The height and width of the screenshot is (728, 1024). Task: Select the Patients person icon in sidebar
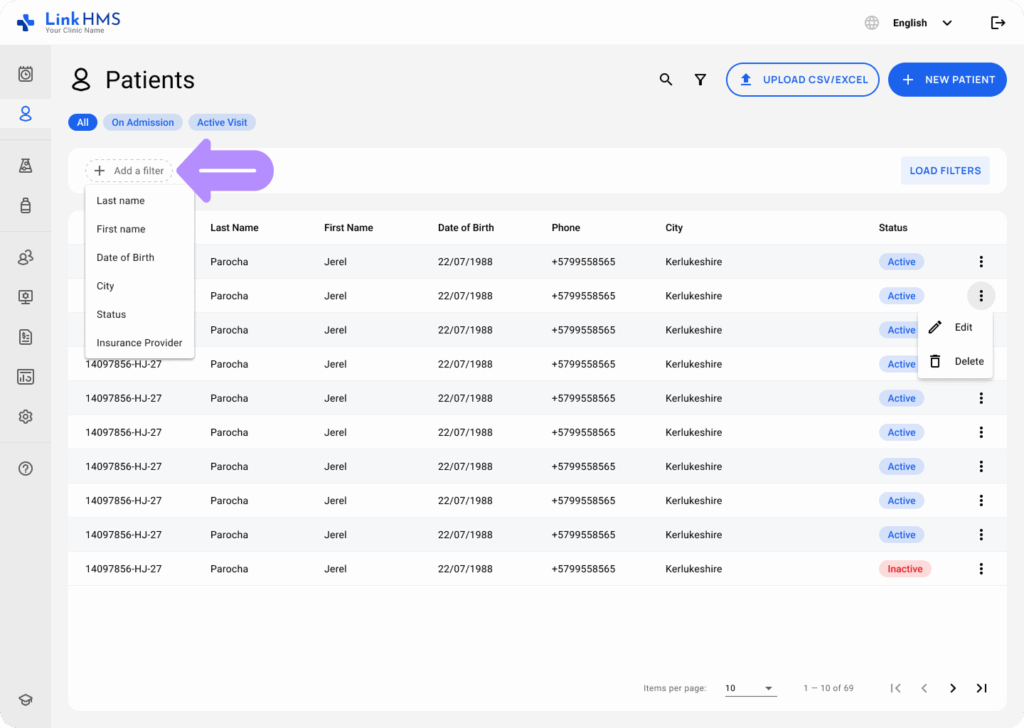pos(27,113)
